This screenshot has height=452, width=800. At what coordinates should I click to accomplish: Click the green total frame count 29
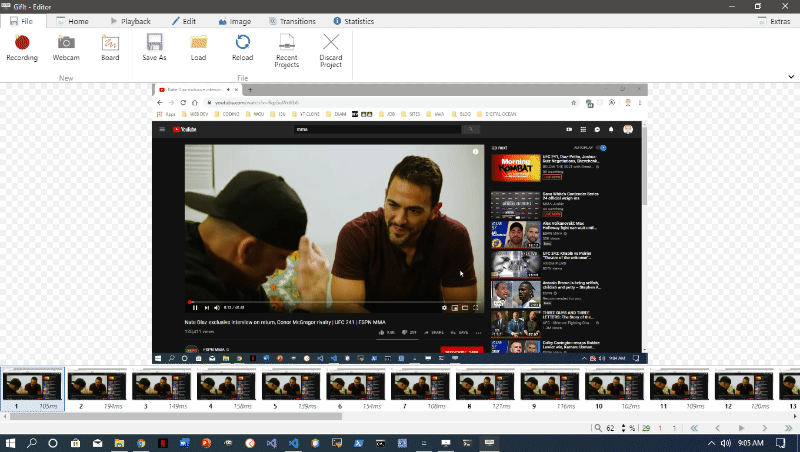point(646,428)
